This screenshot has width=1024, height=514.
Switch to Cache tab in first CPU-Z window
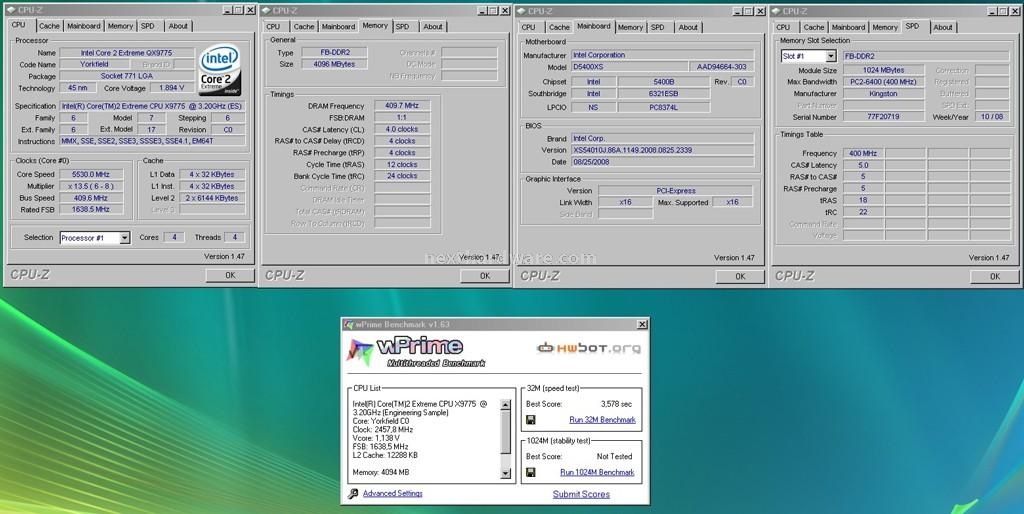pos(49,26)
